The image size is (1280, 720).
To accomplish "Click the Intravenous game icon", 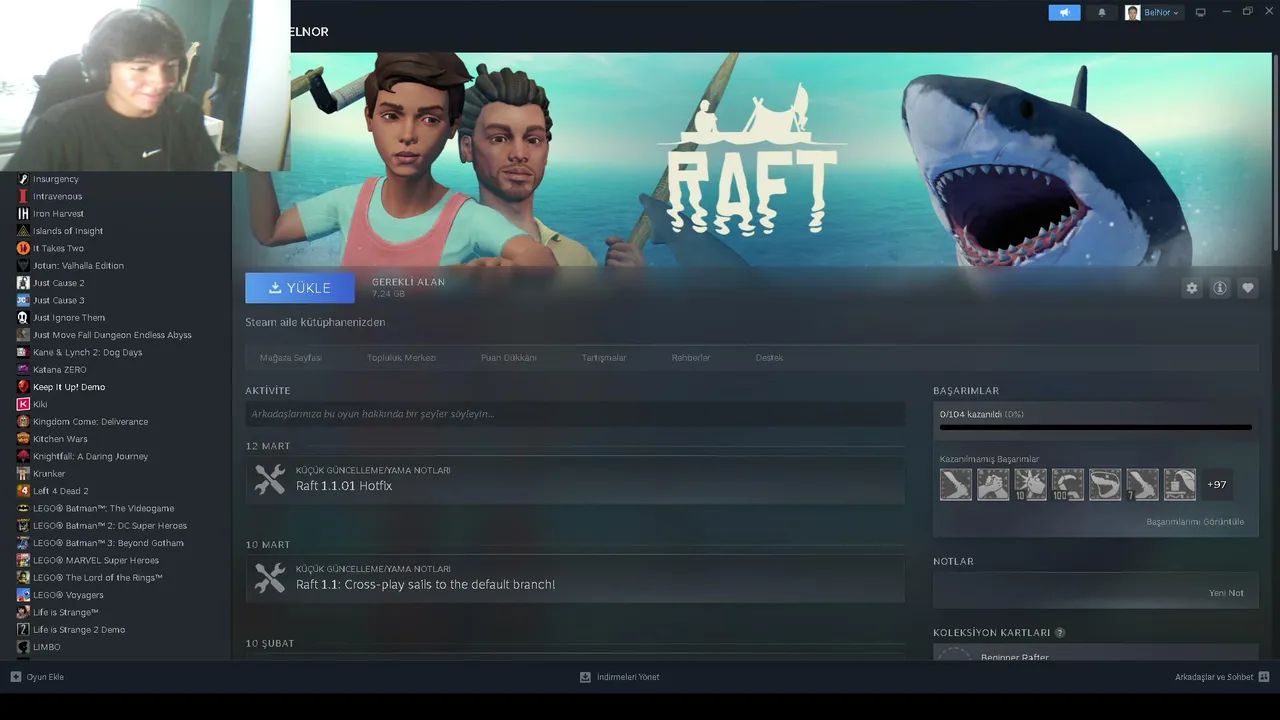I will pos(23,196).
